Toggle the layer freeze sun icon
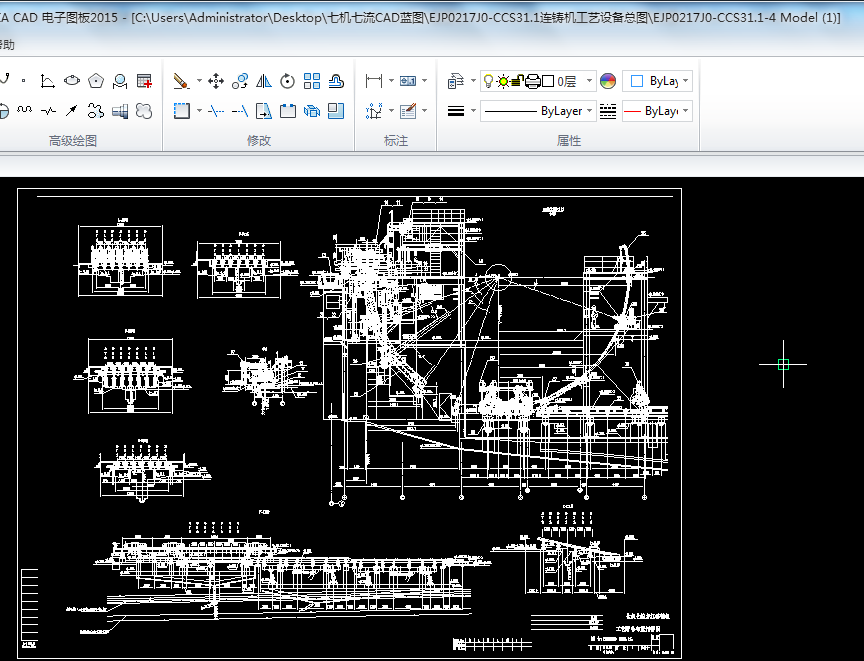Viewport: 864px width, 661px height. click(503, 81)
